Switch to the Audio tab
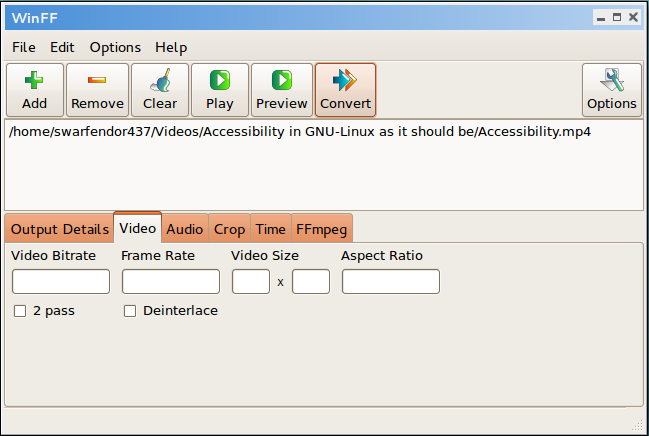649x436 pixels. [x=185, y=229]
